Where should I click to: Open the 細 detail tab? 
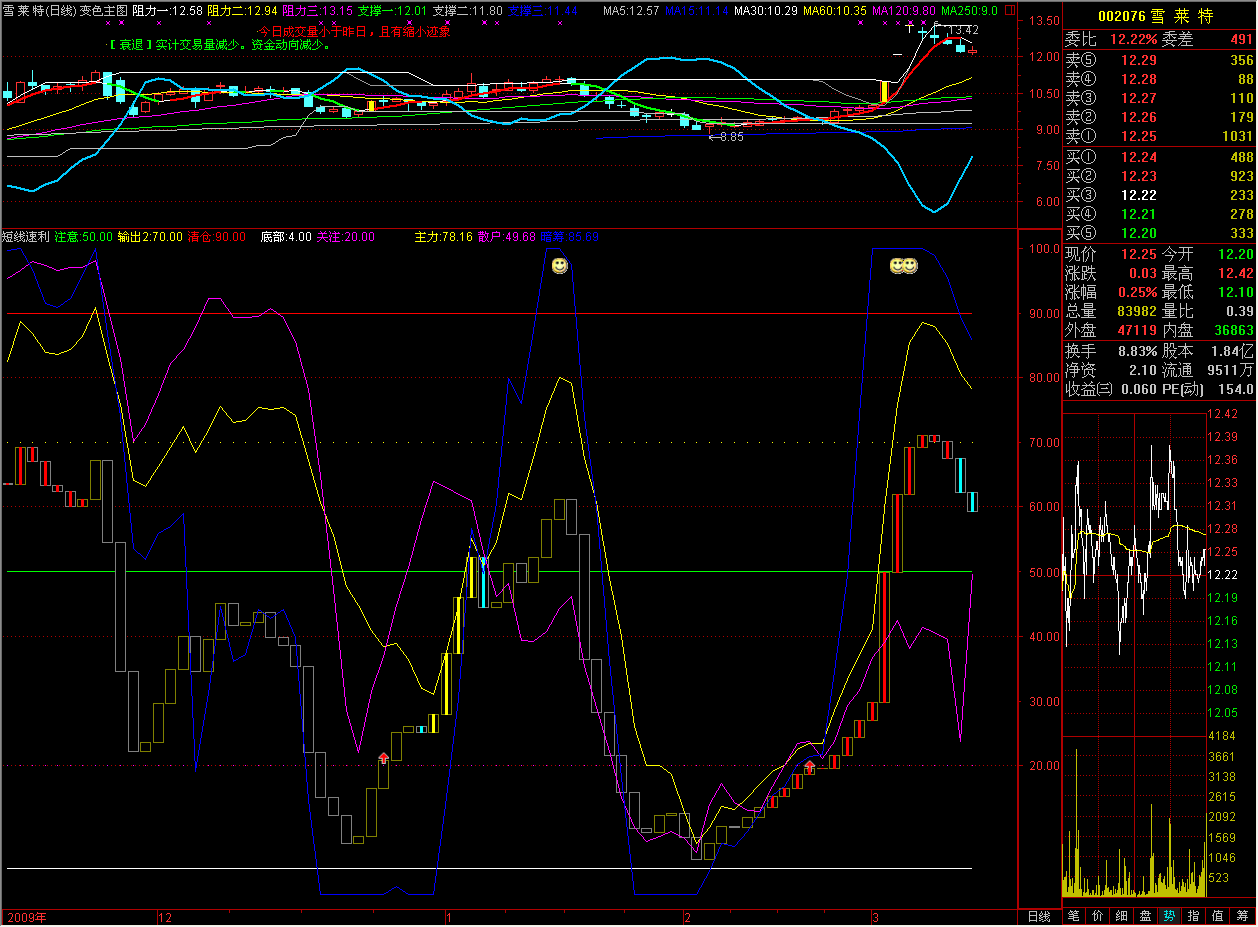tap(1122, 916)
